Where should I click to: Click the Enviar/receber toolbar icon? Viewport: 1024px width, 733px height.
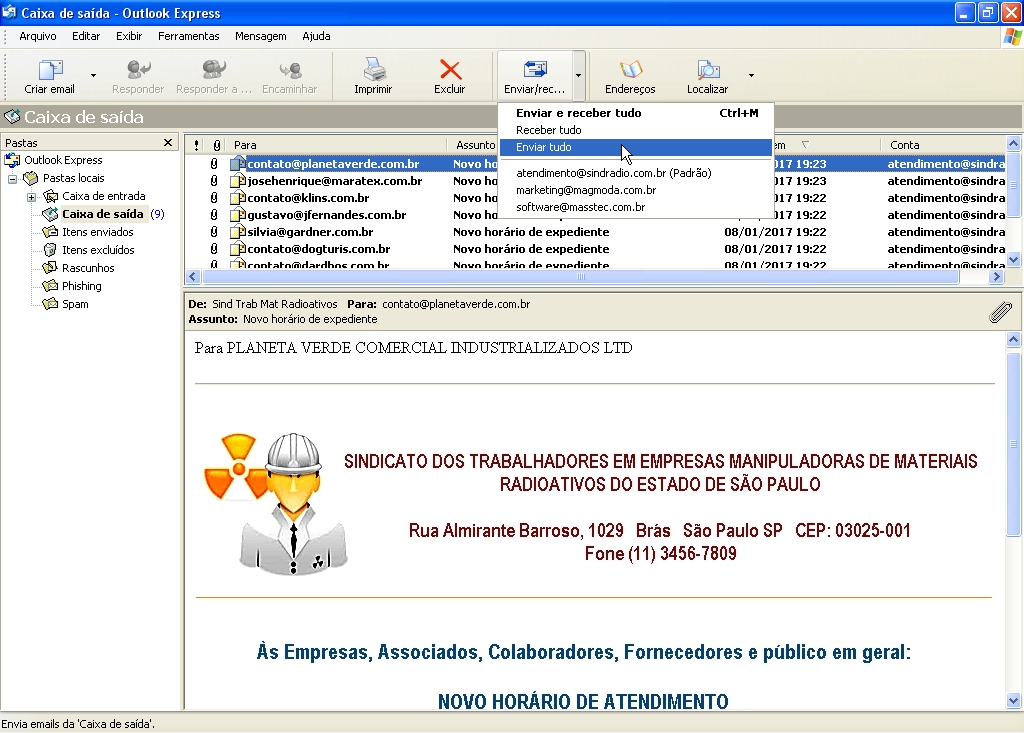coord(535,69)
